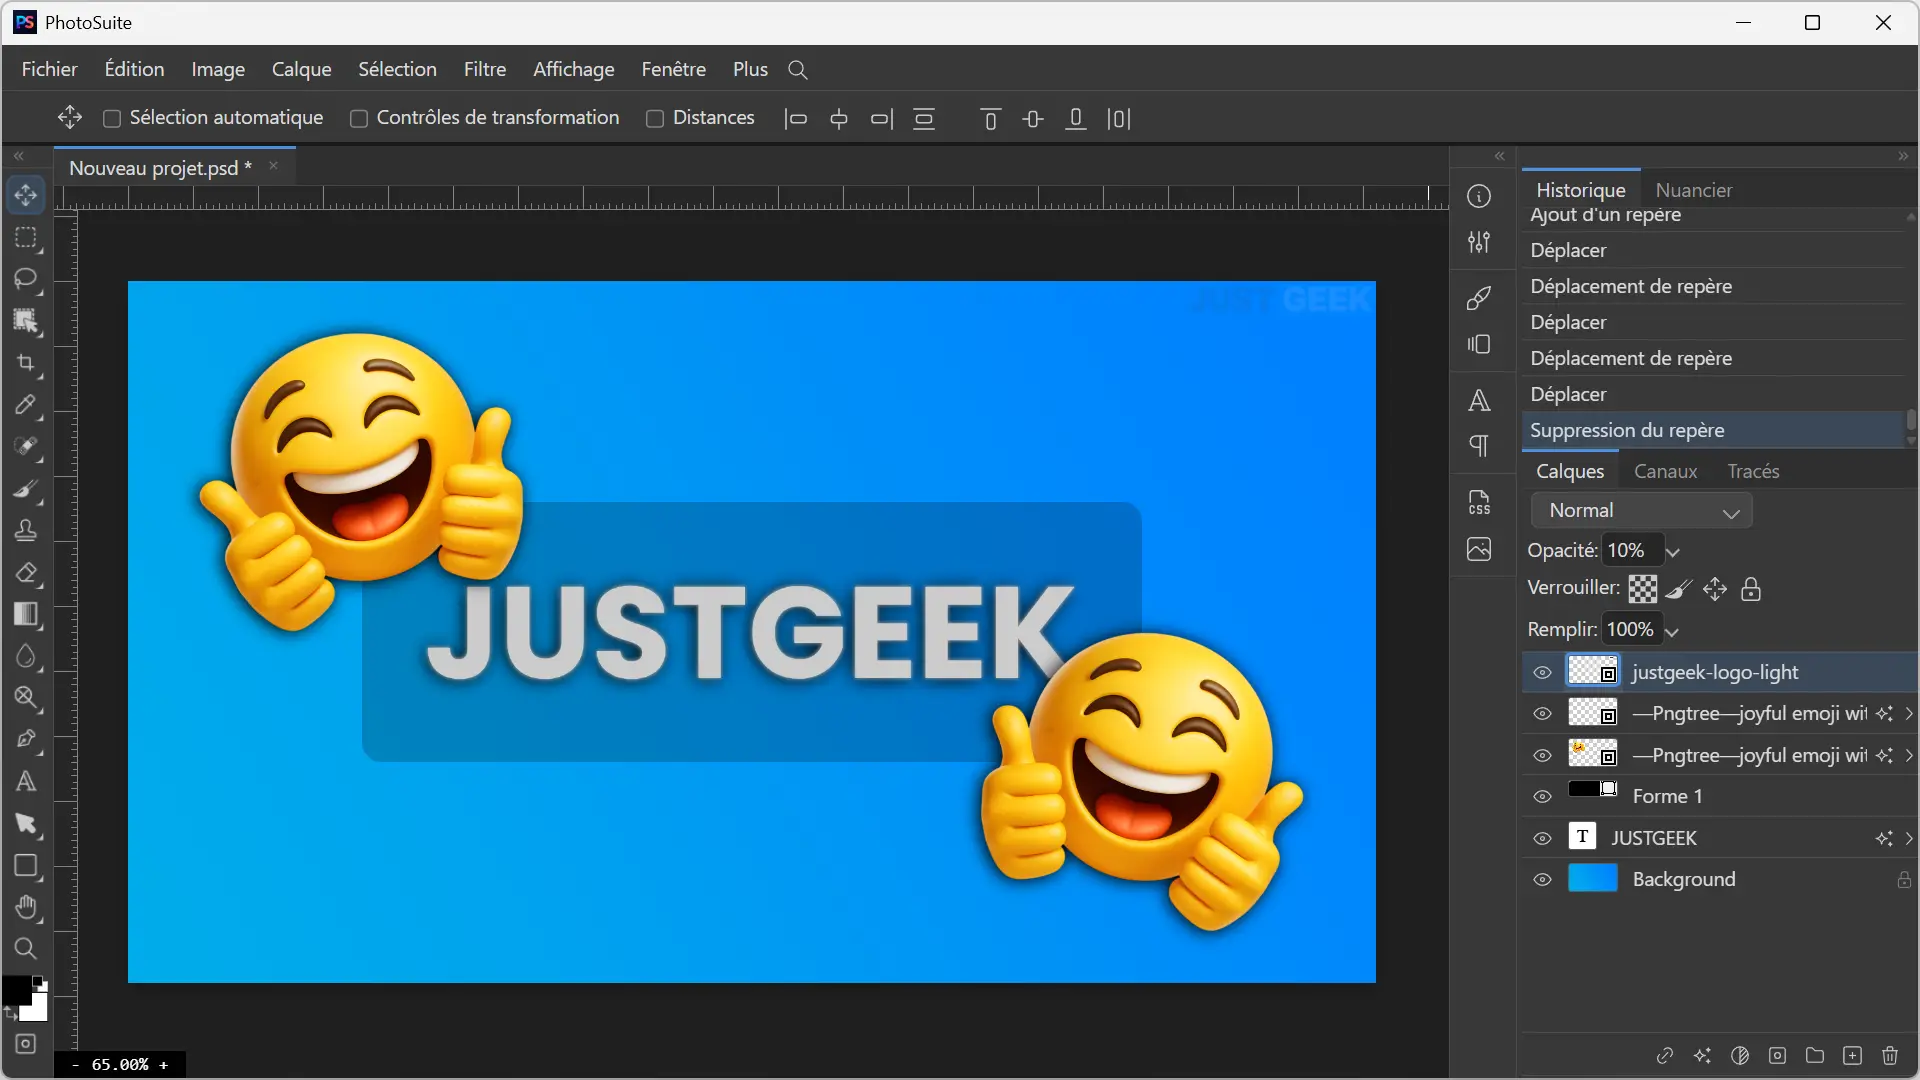The height and width of the screenshot is (1080, 1920).
Task: Hide the Background layer
Action: (1542, 880)
